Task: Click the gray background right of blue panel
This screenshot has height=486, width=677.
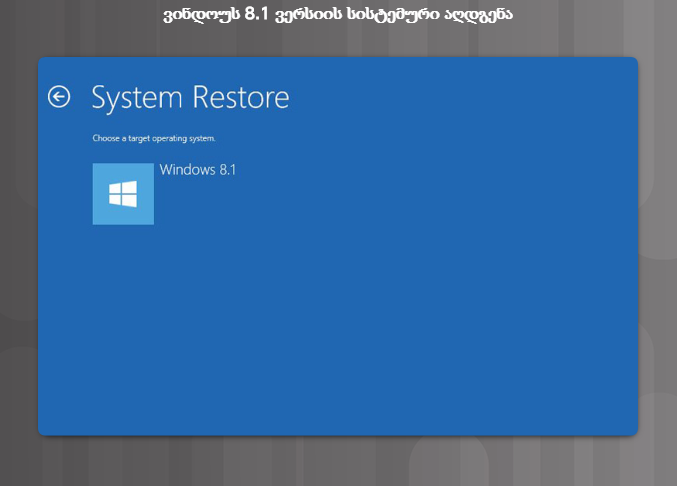Action: [657, 250]
